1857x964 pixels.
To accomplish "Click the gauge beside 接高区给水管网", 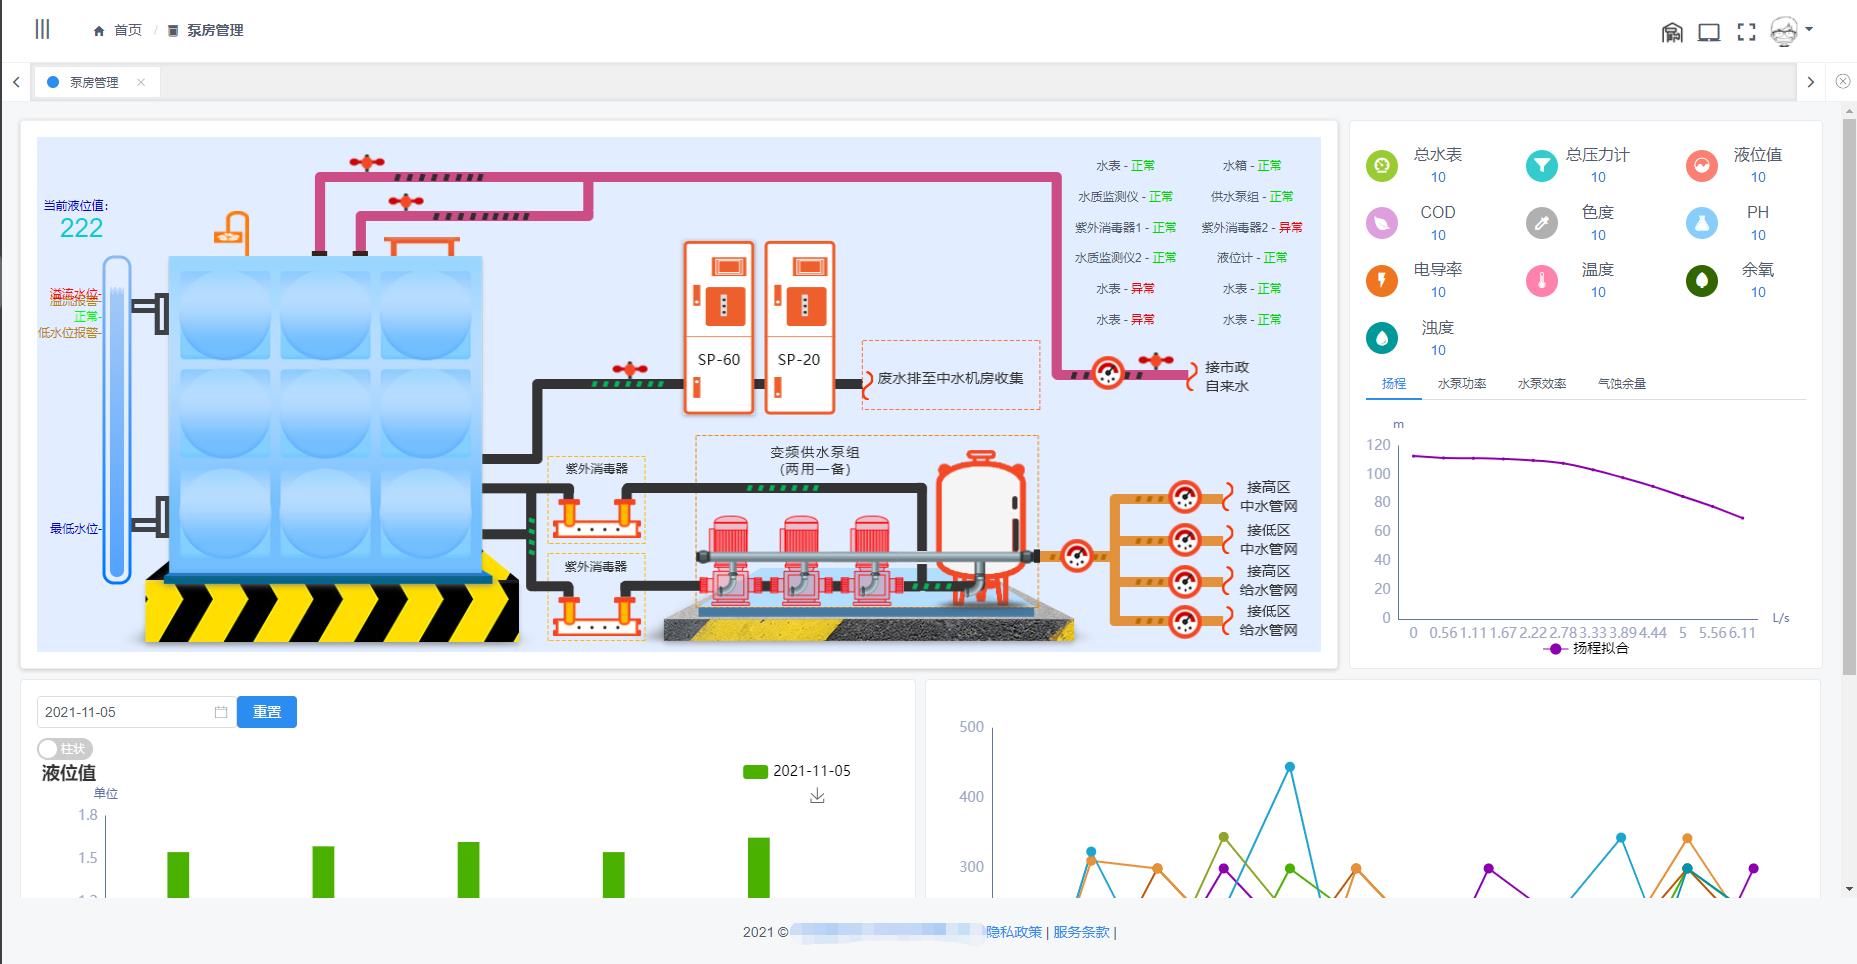I will 1185,581.
